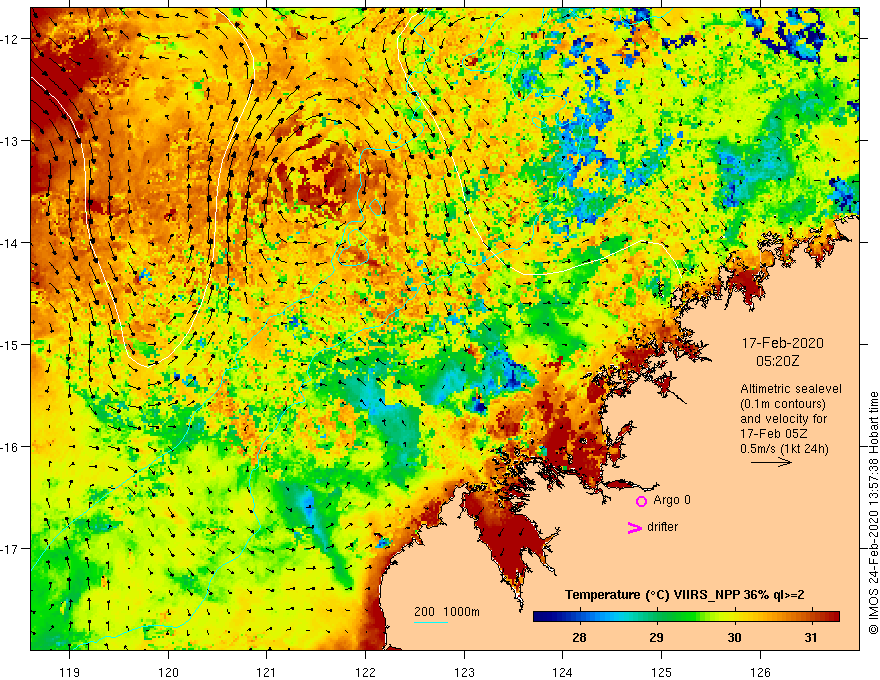Click the IMOS copyright timestamp text

[873, 513]
